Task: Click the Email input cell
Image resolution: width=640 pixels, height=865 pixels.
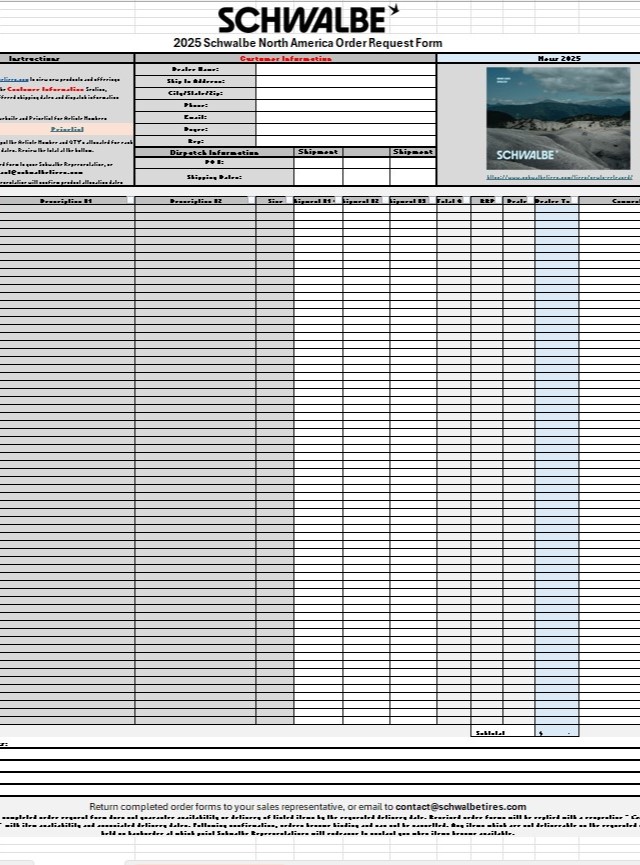Action: (346, 118)
